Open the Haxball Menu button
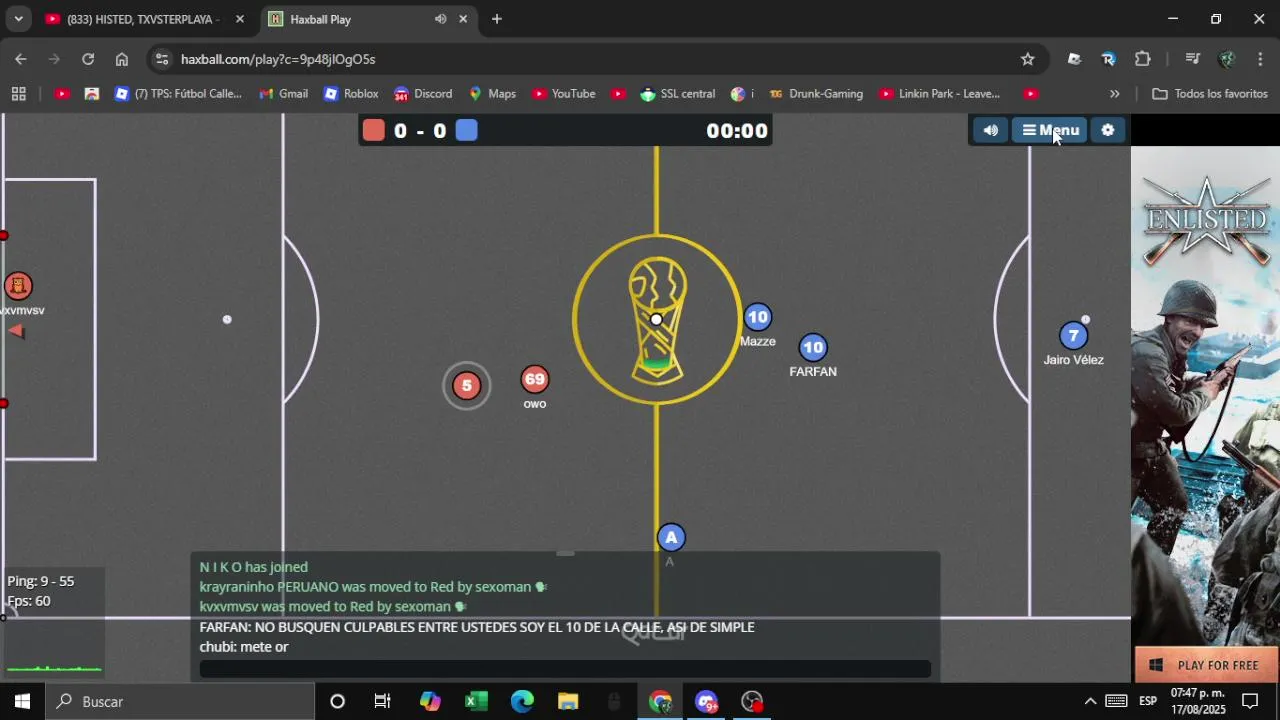This screenshot has width=1280, height=720. (1050, 130)
